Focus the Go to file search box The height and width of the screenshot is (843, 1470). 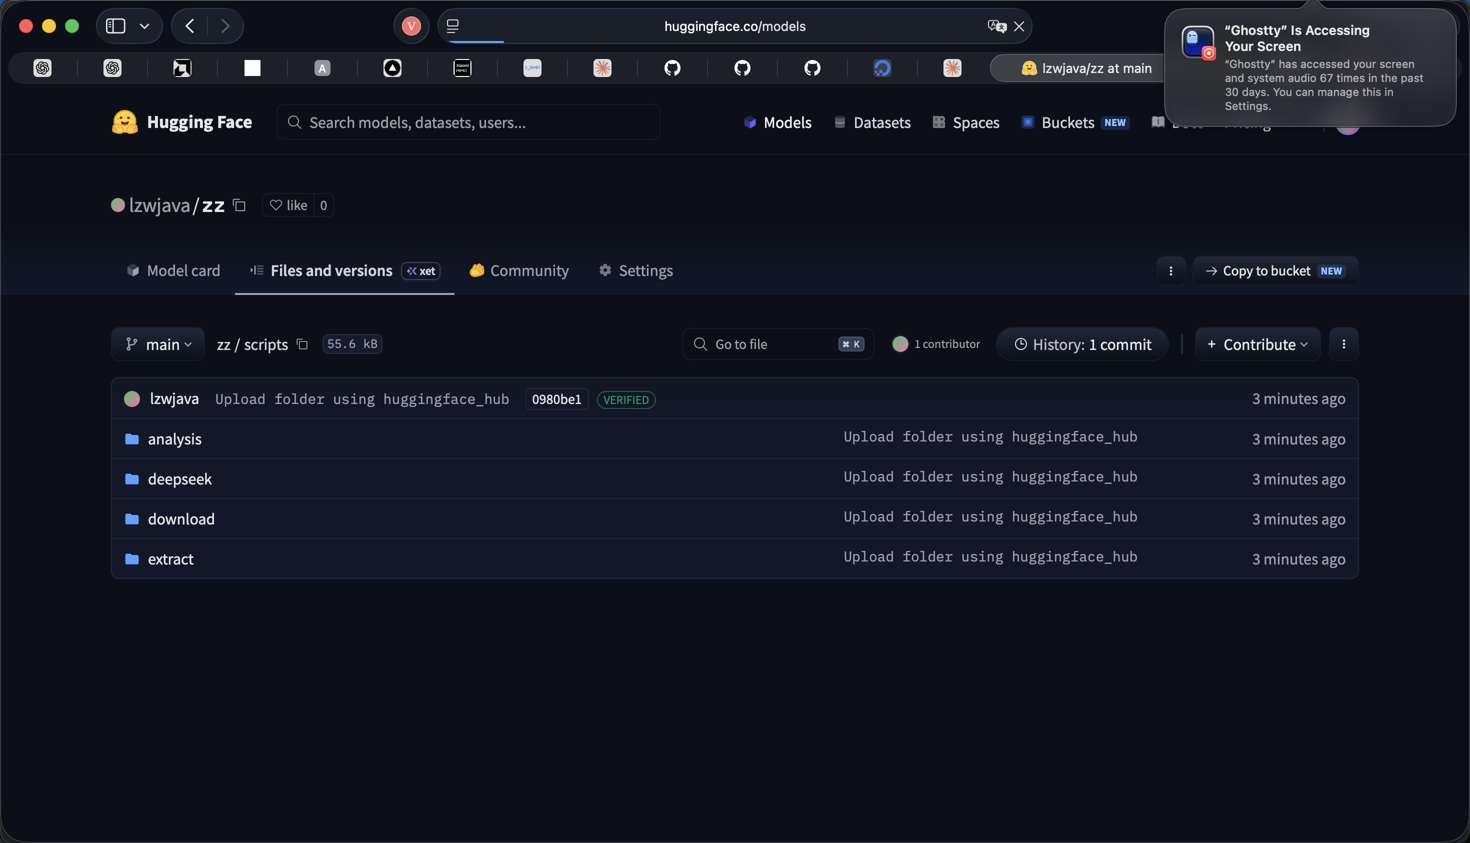pos(778,344)
